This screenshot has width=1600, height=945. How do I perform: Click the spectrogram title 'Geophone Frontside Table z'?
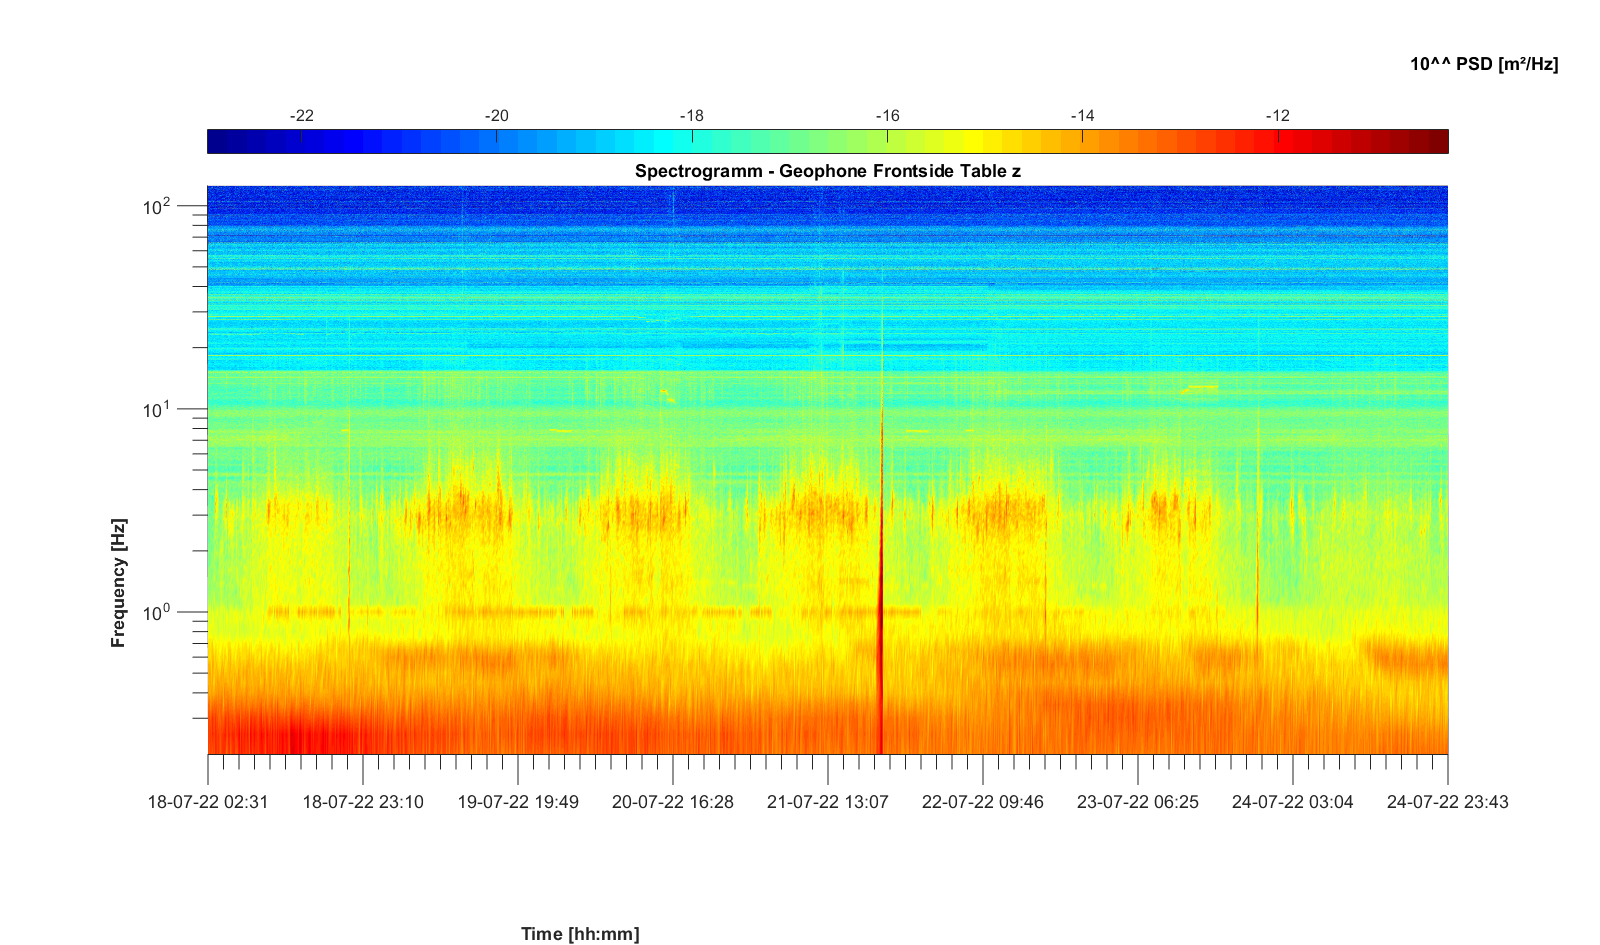click(827, 171)
